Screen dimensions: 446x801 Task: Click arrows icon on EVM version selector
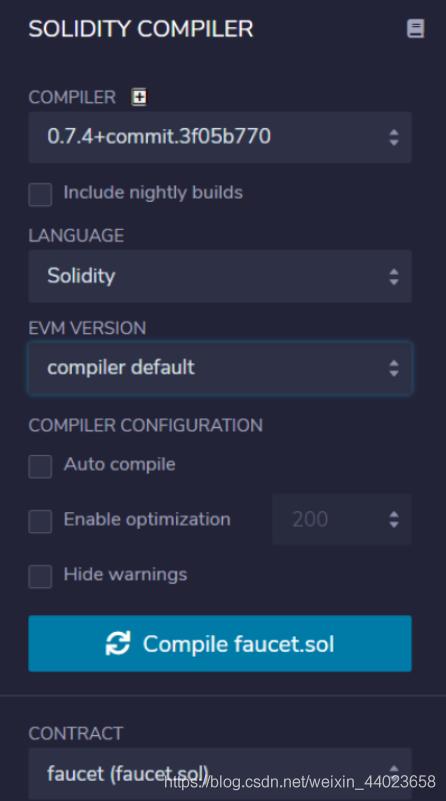393,368
